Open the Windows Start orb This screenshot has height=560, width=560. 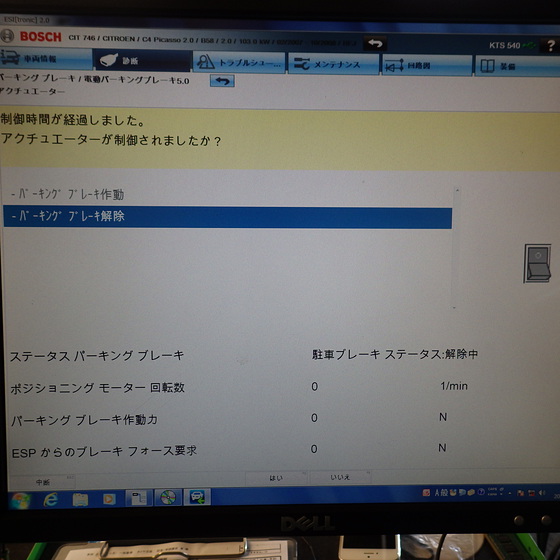pyautogui.click(x=20, y=500)
